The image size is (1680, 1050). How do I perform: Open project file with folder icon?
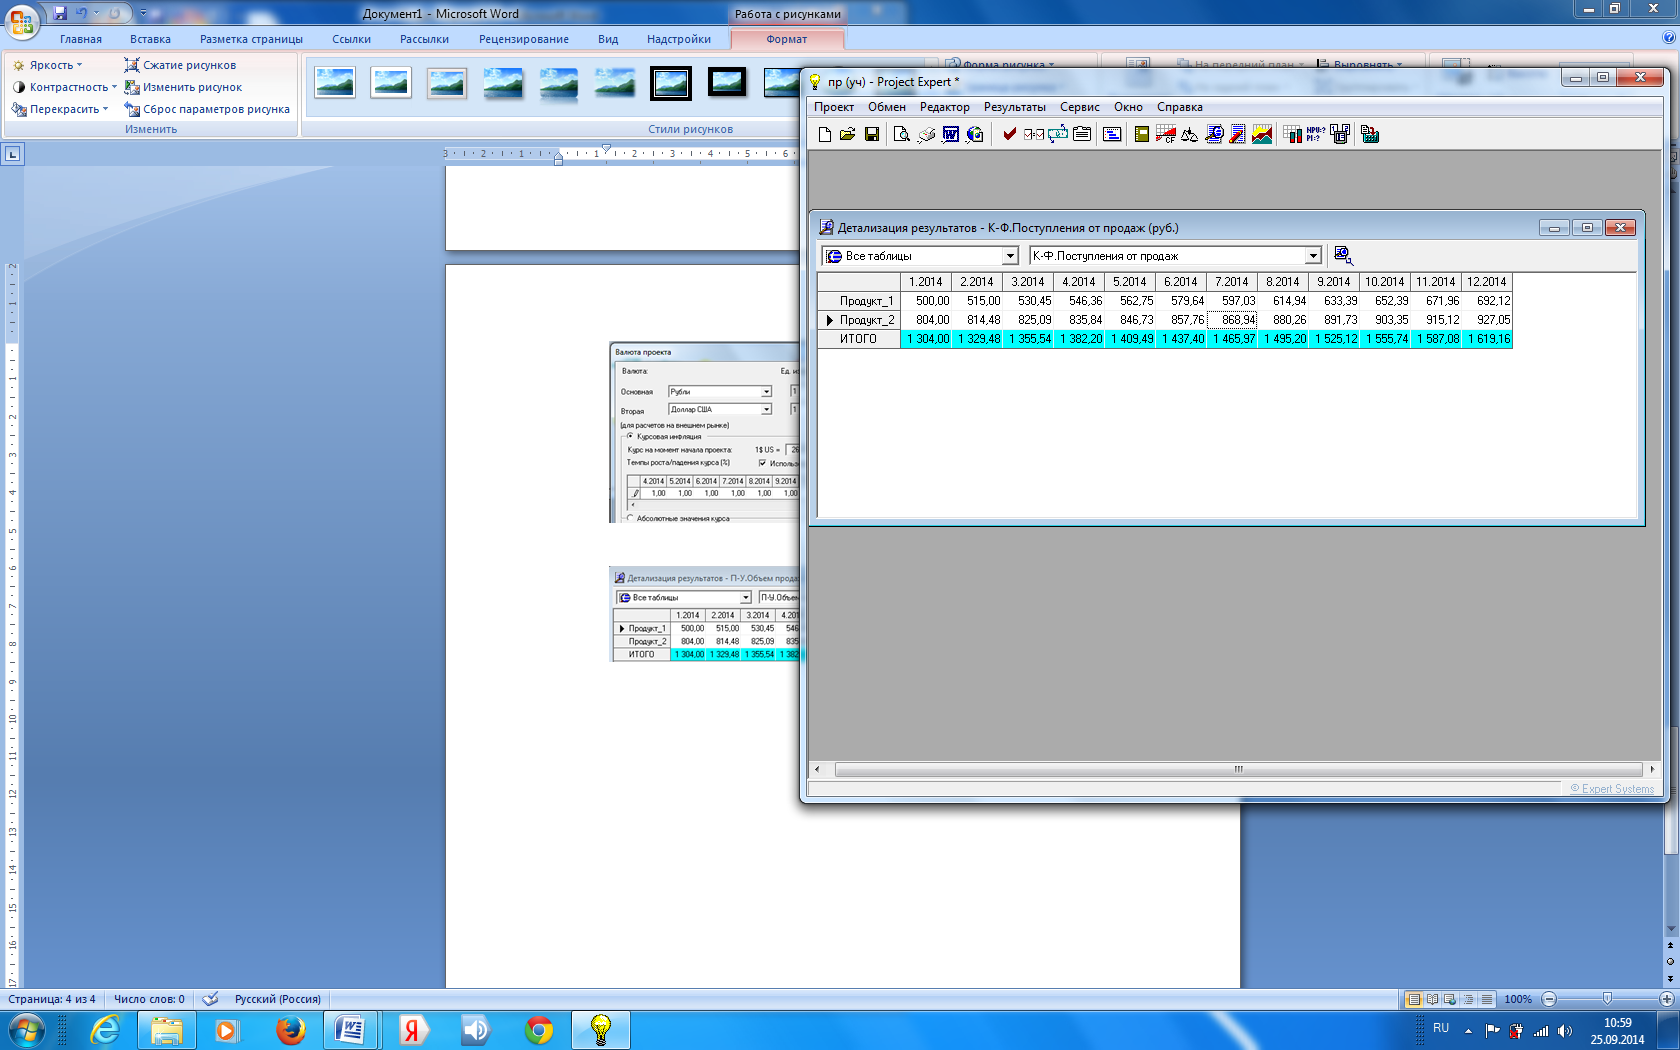click(848, 134)
